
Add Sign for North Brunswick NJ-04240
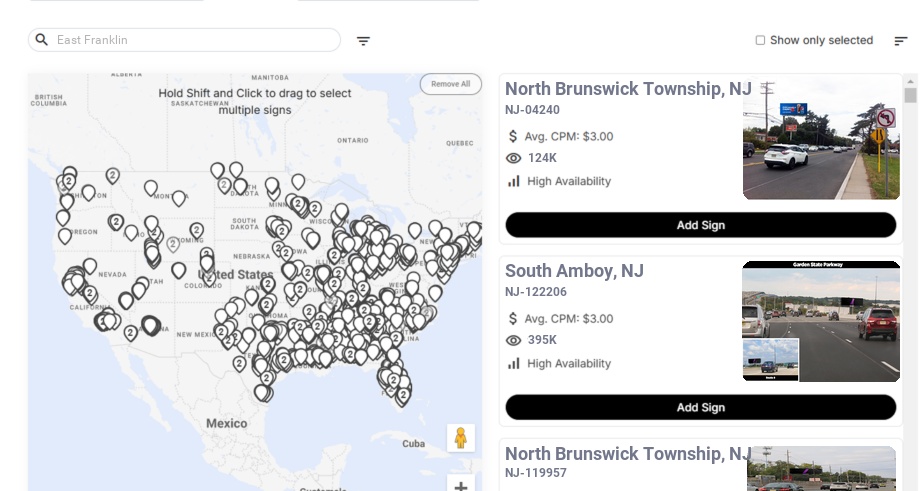(700, 225)
